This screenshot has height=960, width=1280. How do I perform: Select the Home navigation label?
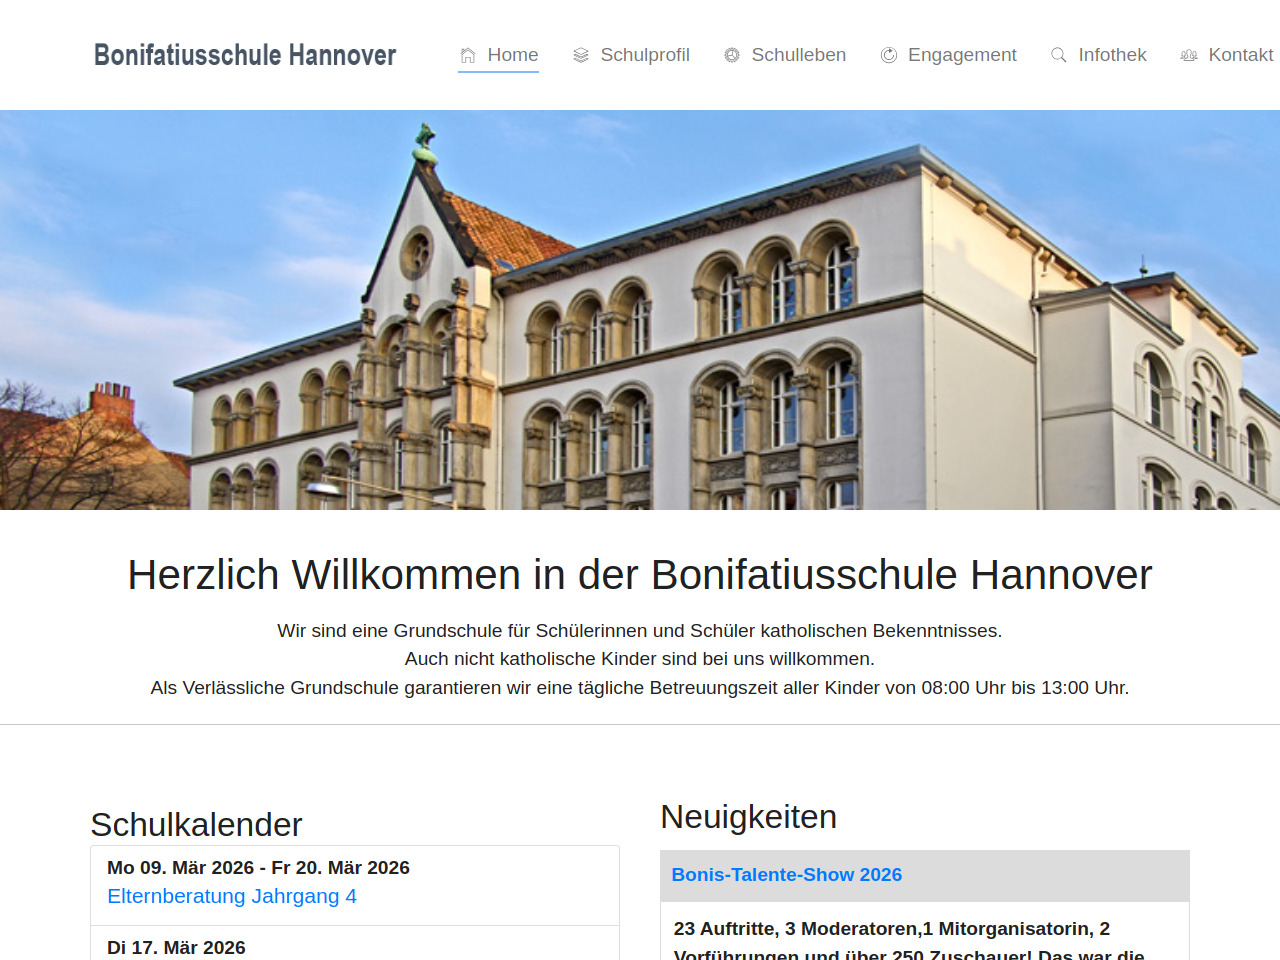pos(512,55)
